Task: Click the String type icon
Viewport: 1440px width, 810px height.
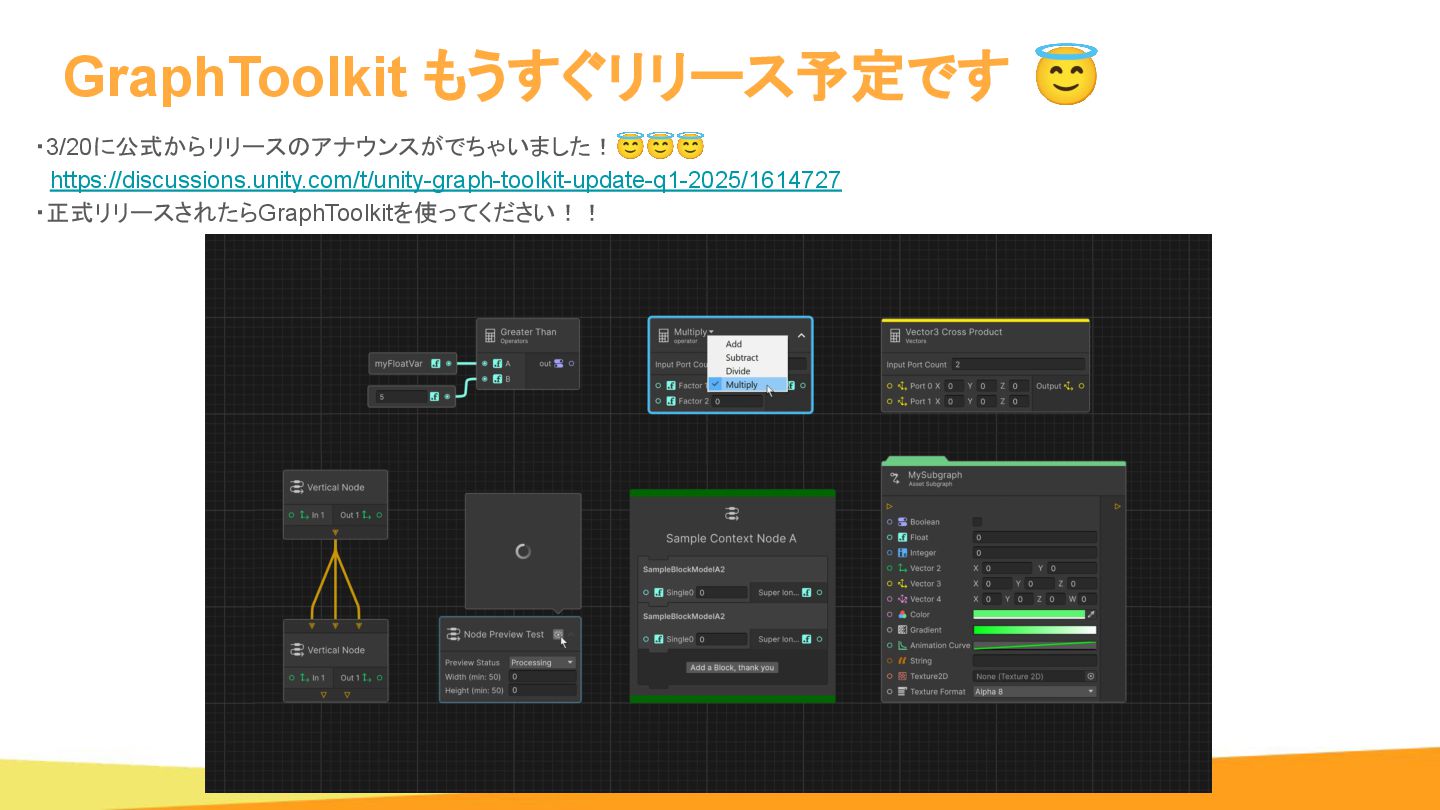Action: pos(902,661)
